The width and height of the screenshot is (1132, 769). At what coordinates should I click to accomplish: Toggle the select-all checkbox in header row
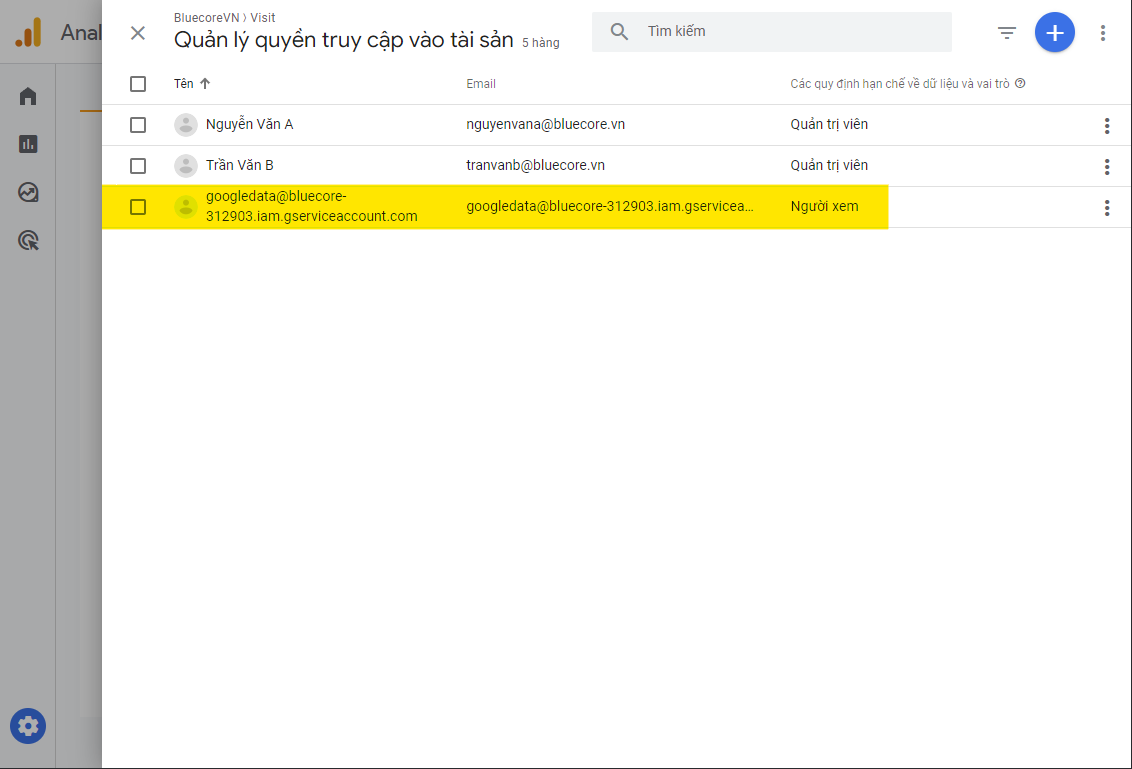[x=138, y=84]
